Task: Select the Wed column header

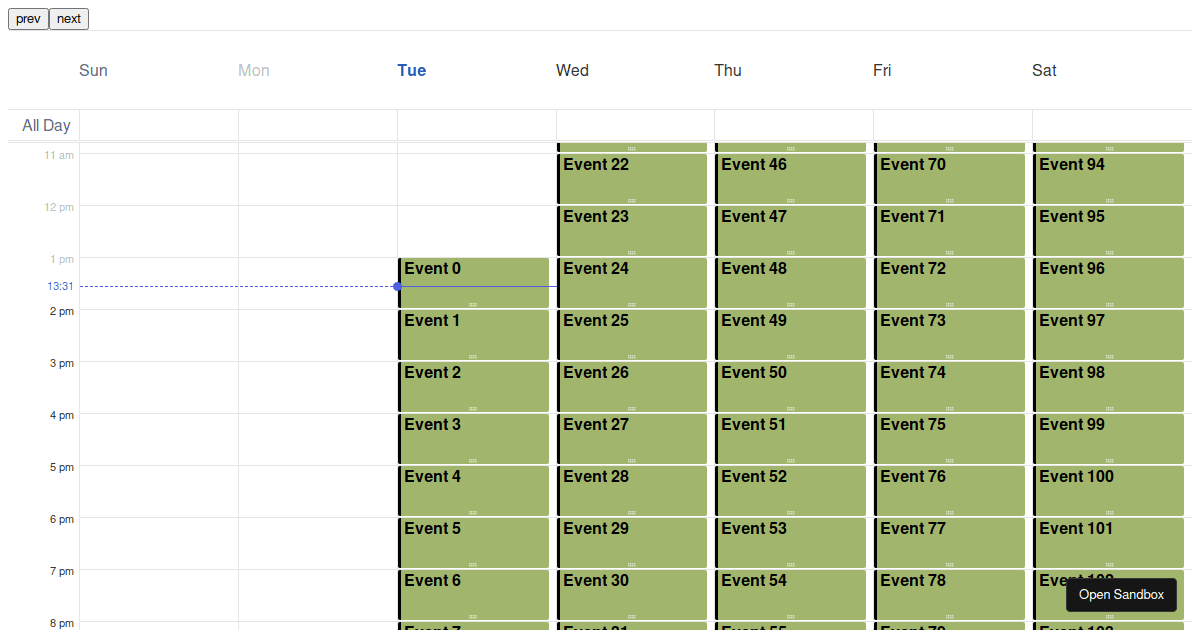Action: pos(572,70)
